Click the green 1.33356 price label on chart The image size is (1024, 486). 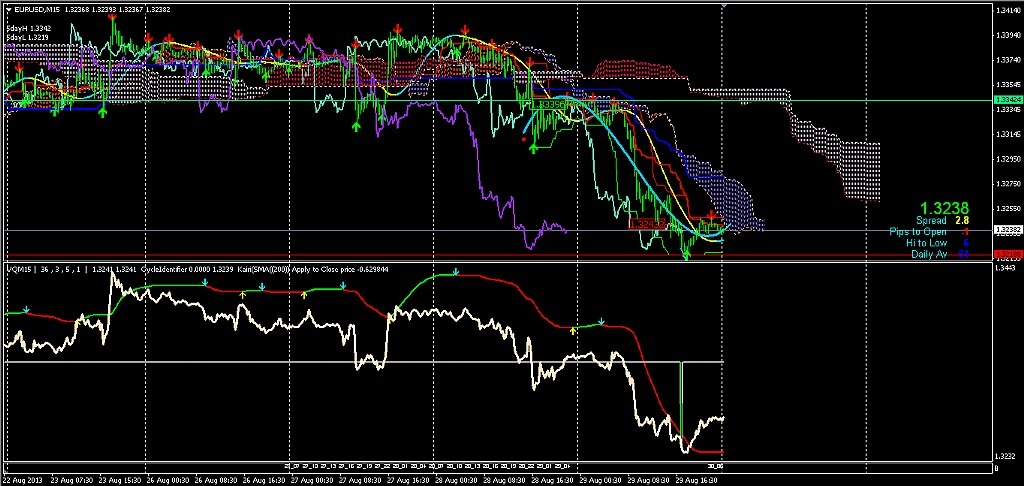547,104
